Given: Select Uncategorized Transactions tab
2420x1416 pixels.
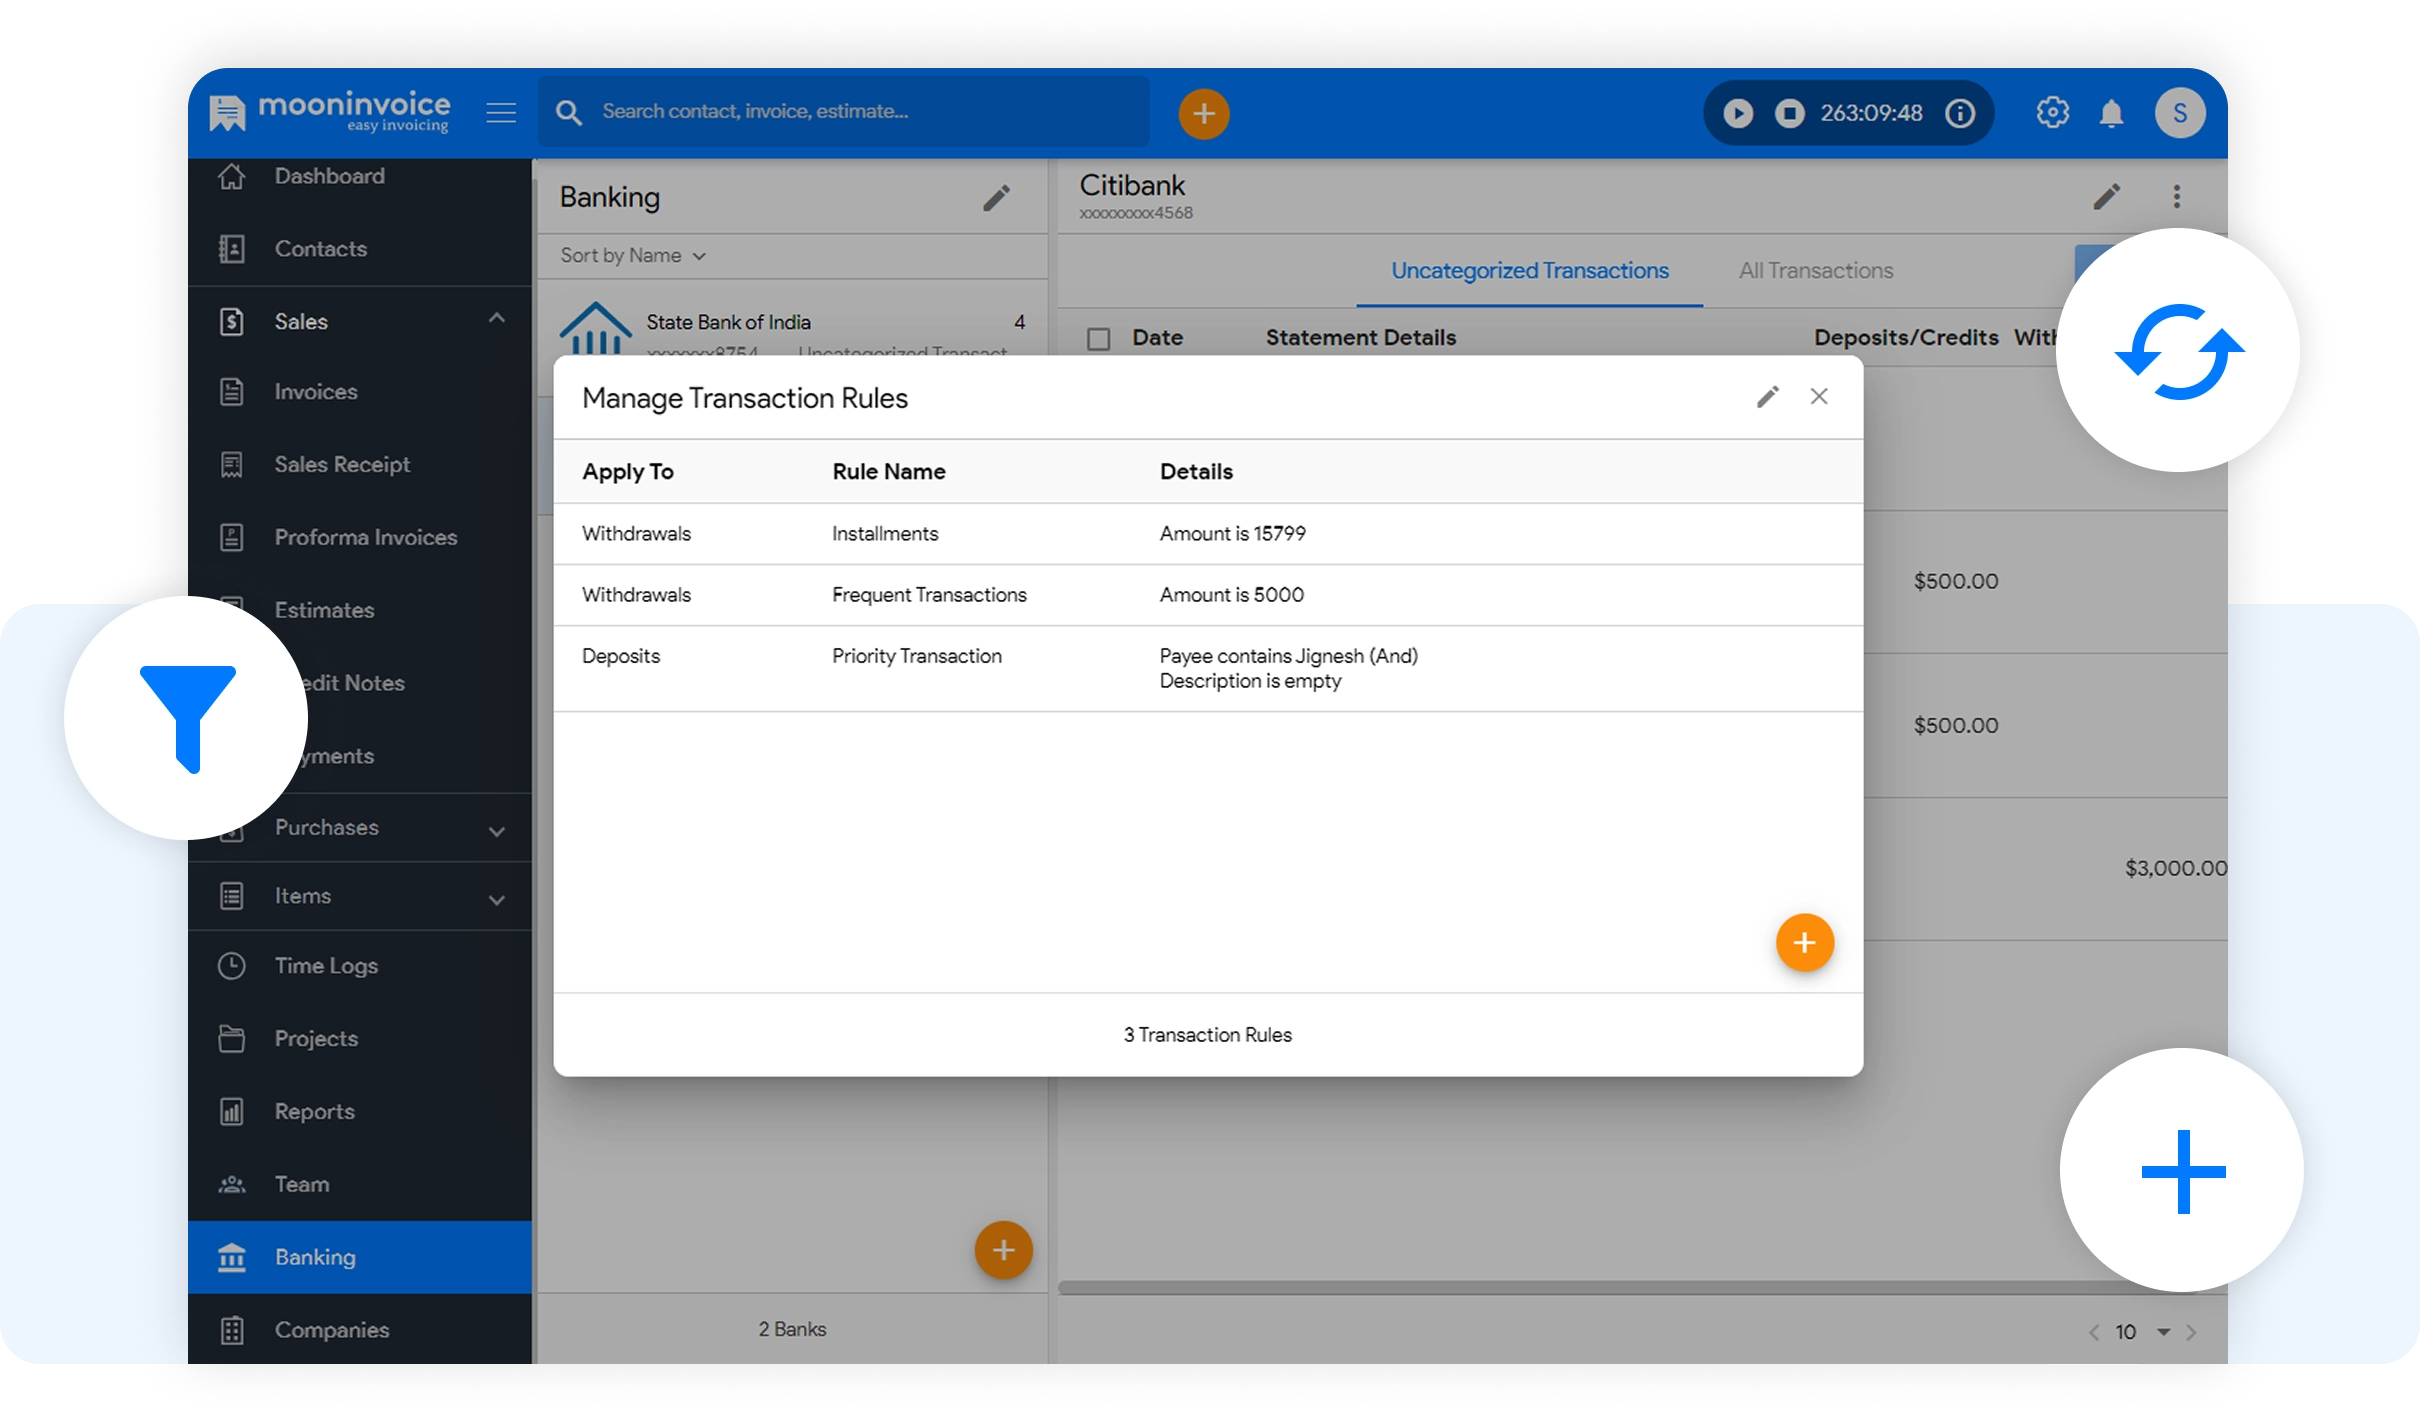Looking at the screenshot, I should 1529,271.
